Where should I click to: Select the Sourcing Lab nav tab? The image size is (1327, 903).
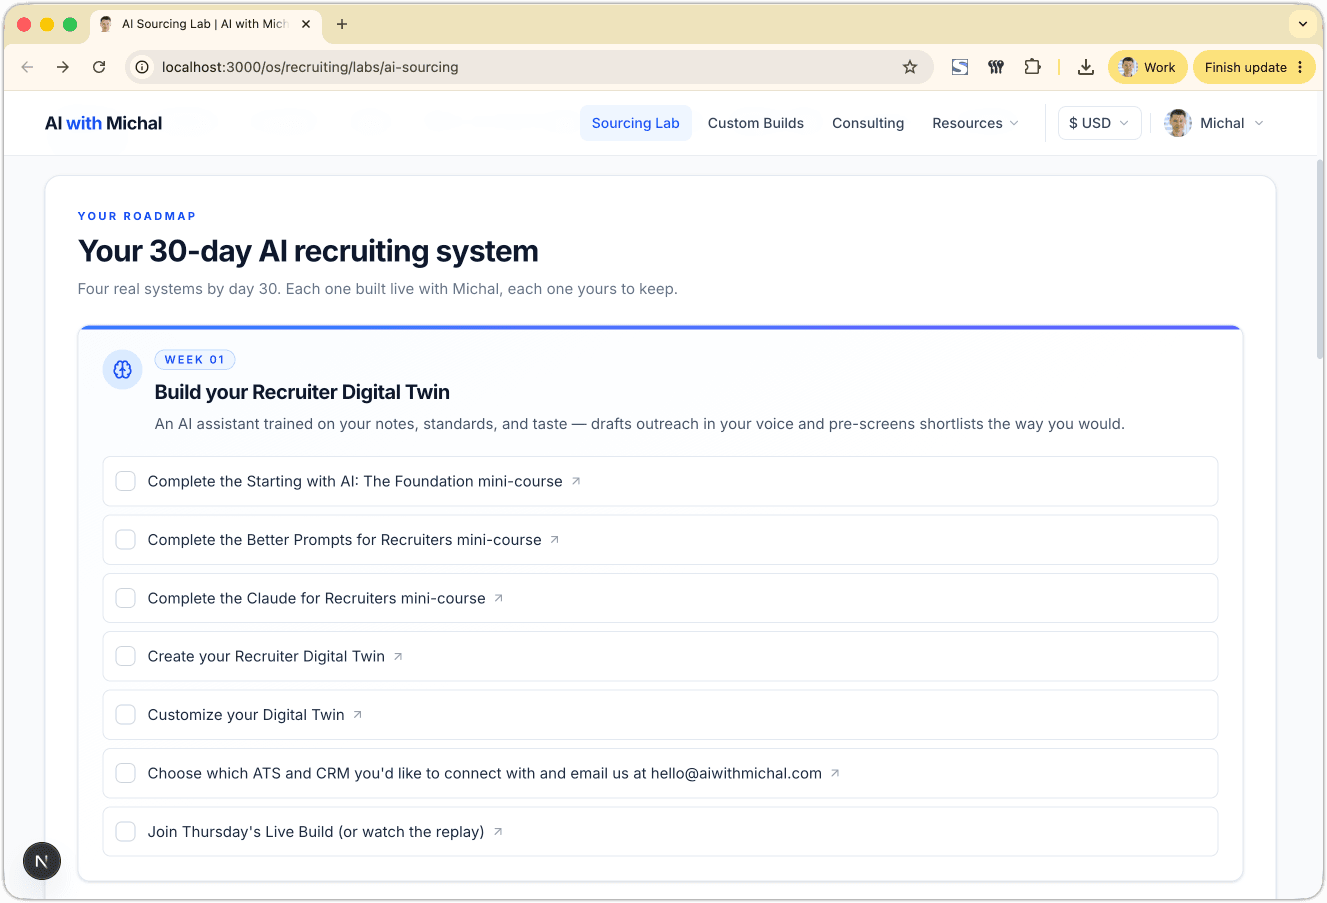636,123
